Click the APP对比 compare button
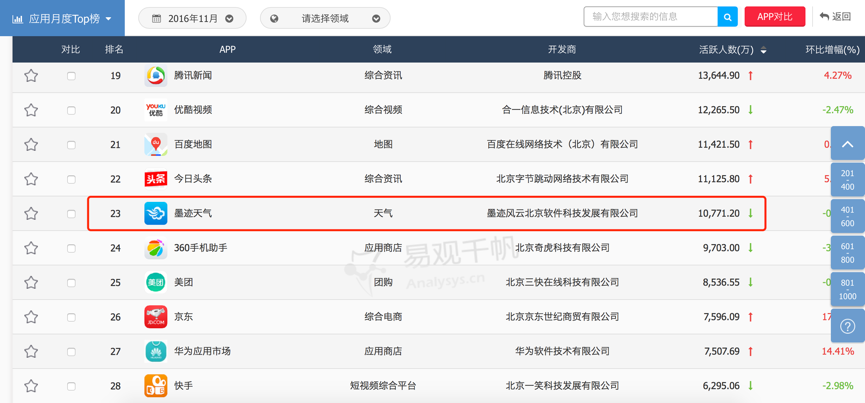Screen dimensions: 865x403 [x=775, y=17]
